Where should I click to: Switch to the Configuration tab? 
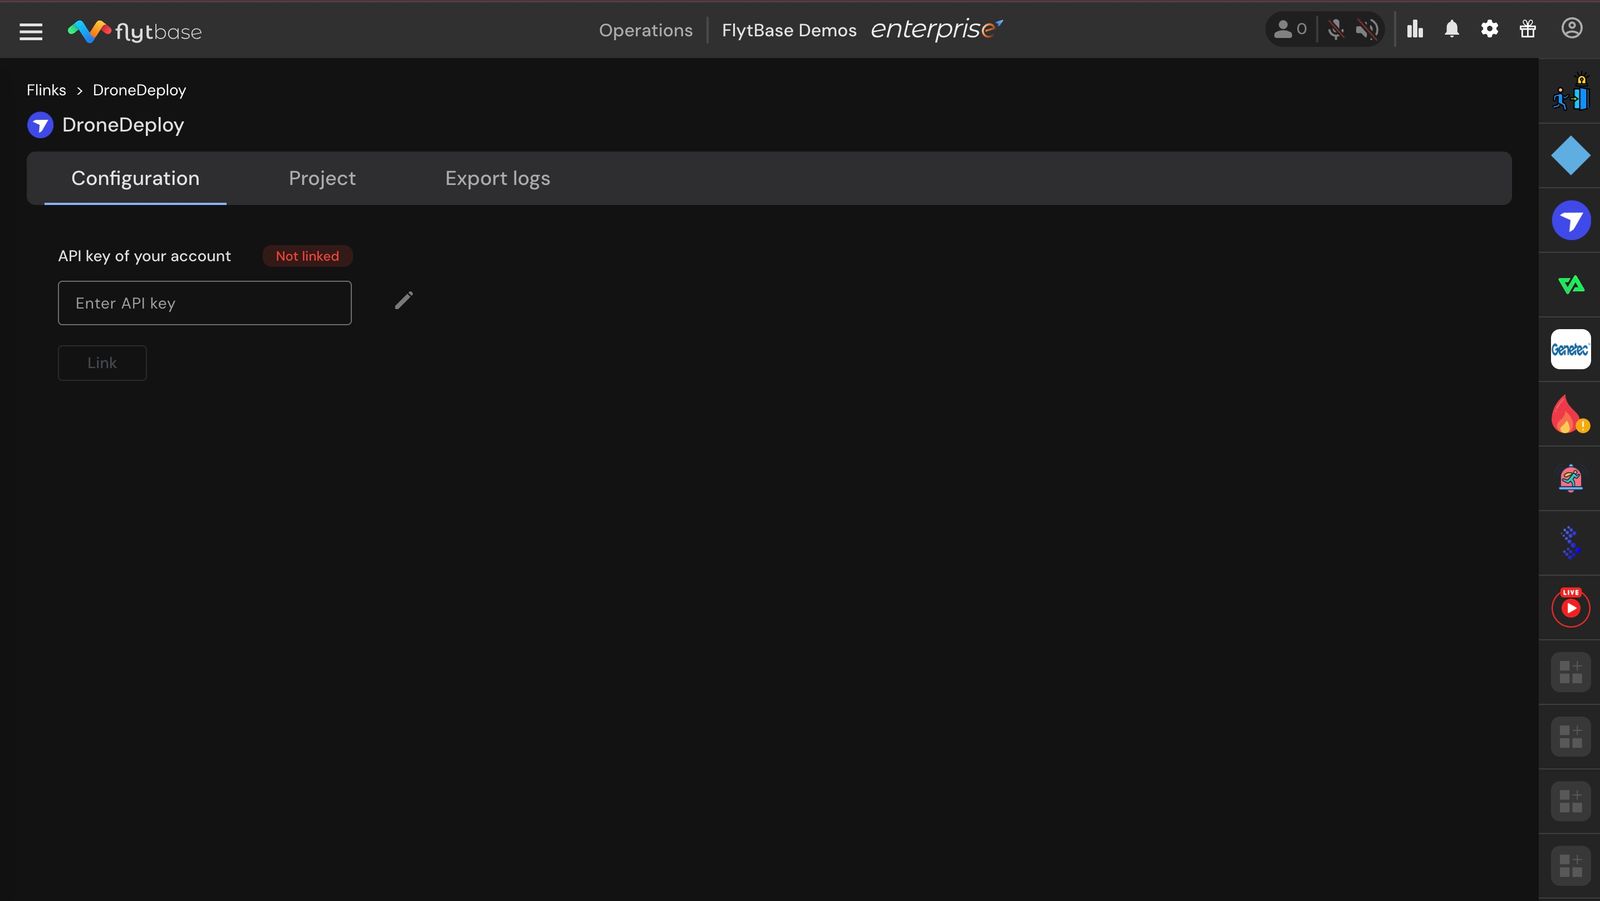click(135, 178)
